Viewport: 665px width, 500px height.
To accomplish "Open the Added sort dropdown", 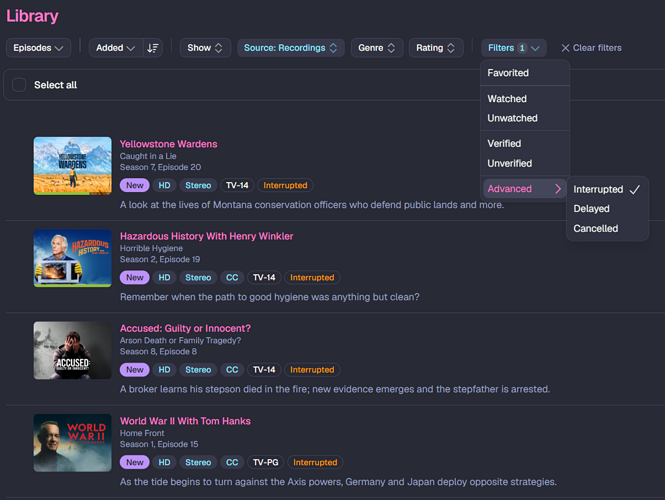I will click(x=115, y=48).
